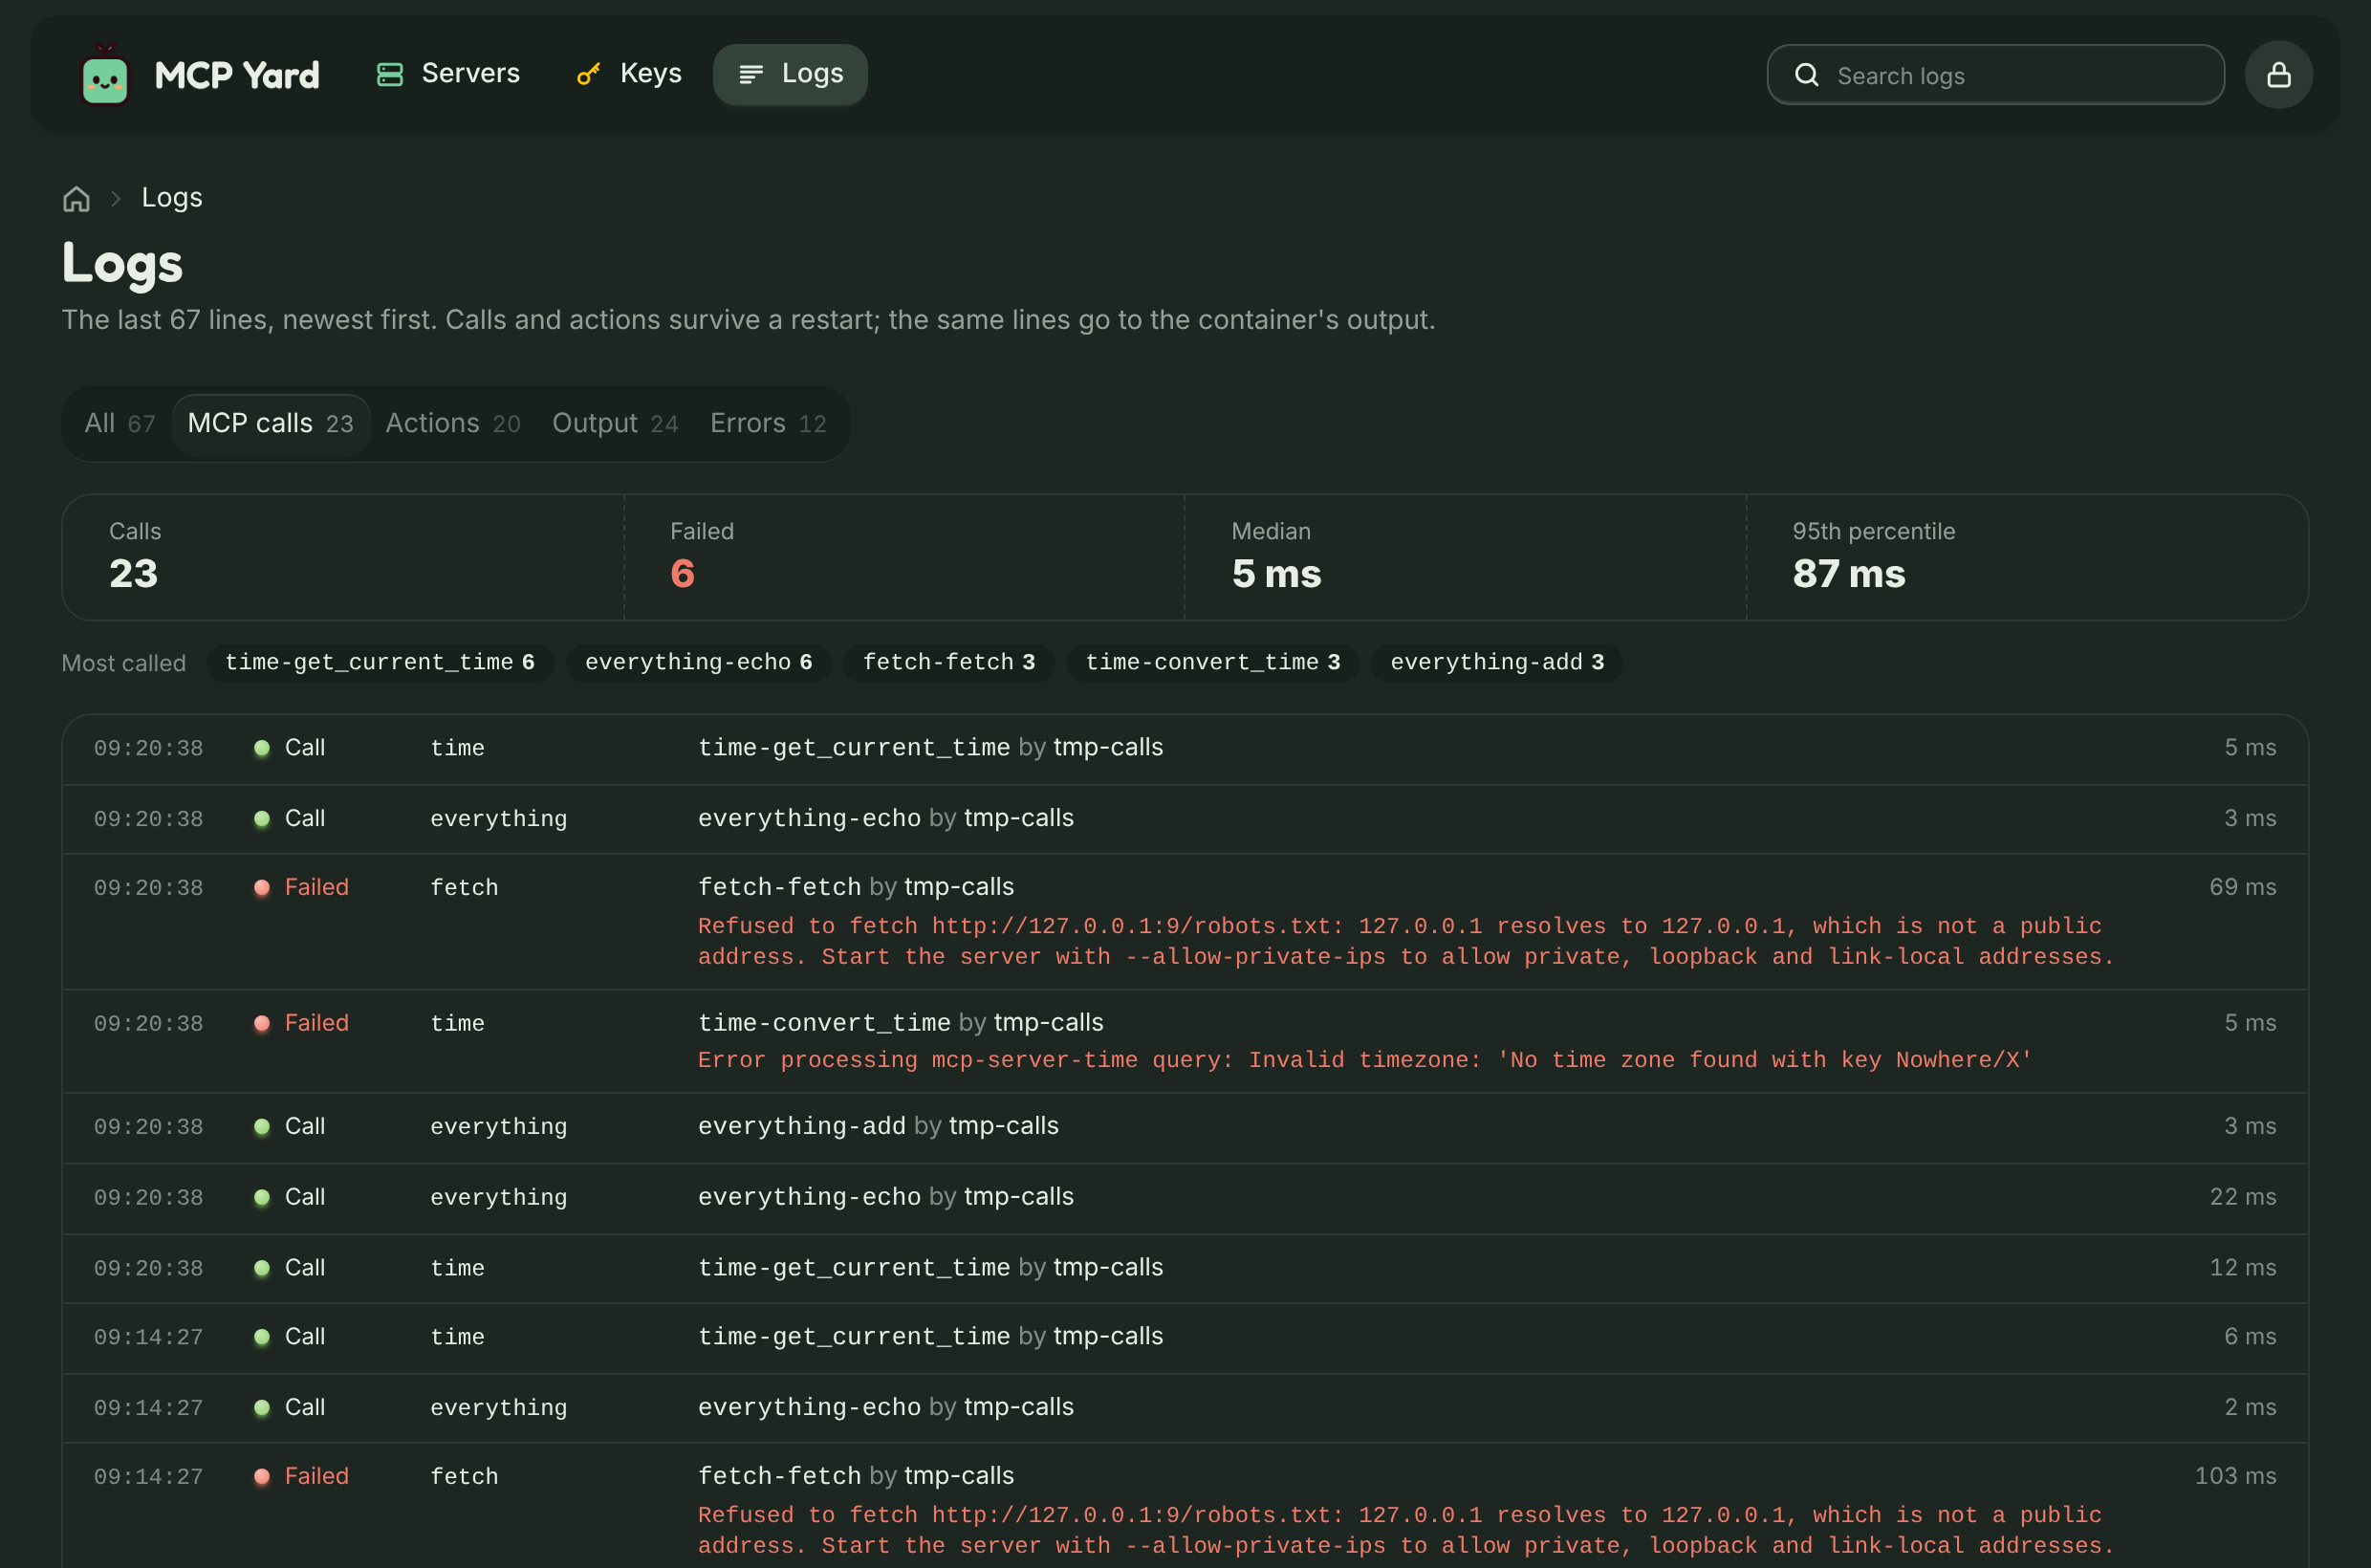Switch to the Actions tab
The height and width of the screenshot is (1568, 2371).
(453, 424)
